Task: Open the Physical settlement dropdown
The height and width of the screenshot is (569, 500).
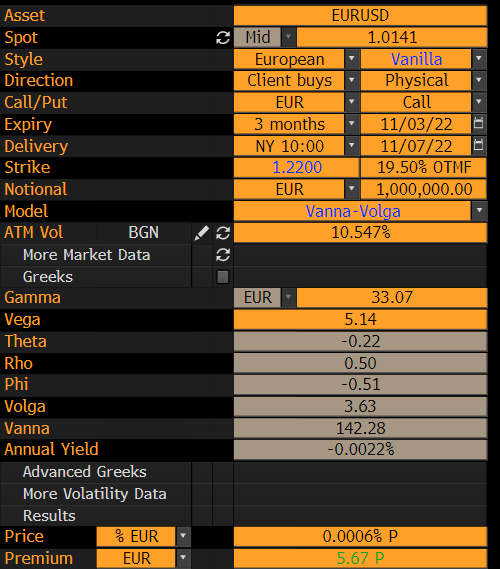Action: tap(479, 80)
